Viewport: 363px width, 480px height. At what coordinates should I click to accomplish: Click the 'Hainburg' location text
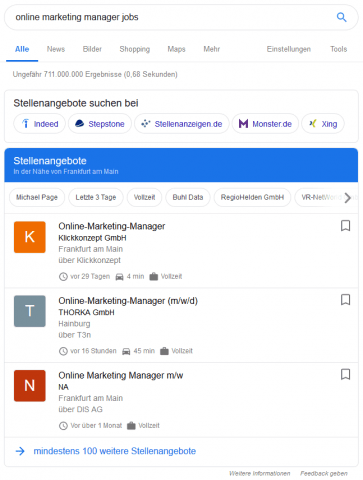point(74,324)
